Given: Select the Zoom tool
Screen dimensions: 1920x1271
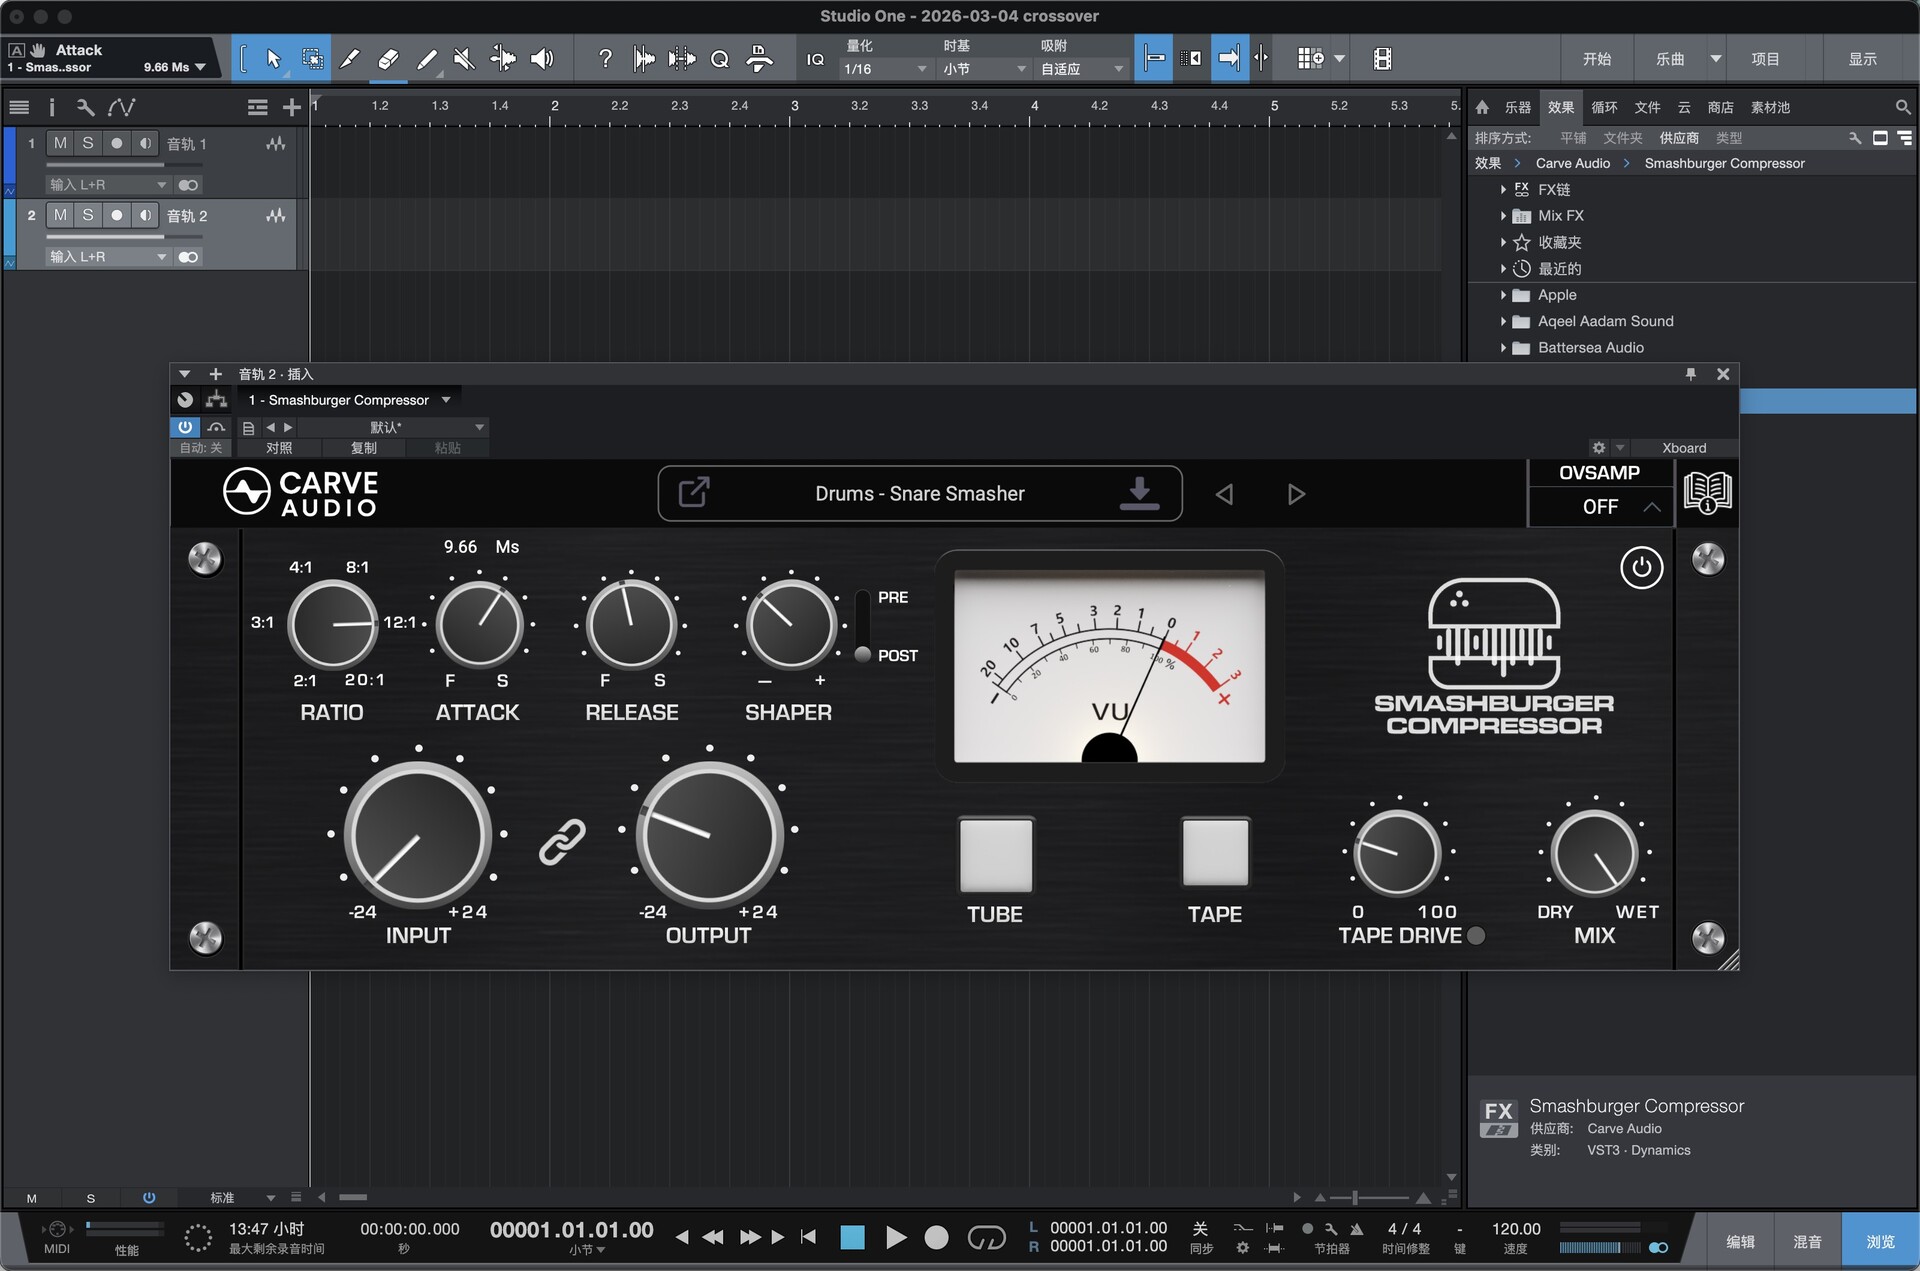Looking at the screenshot, I should [x=719, y=58].
